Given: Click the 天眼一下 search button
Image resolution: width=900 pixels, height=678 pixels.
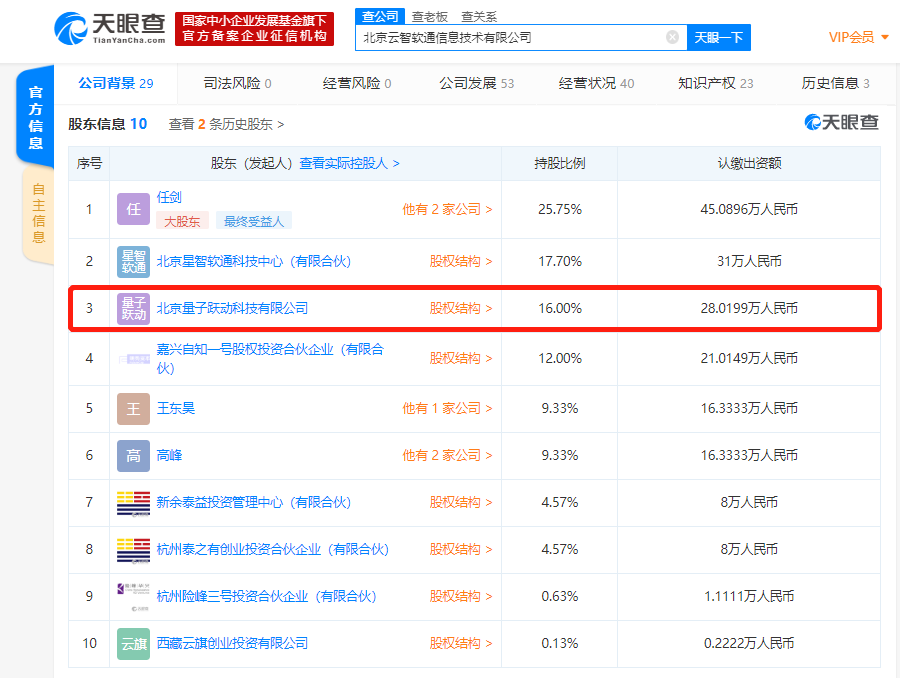Looking at the screenshot, I should (x=716, y=37).
